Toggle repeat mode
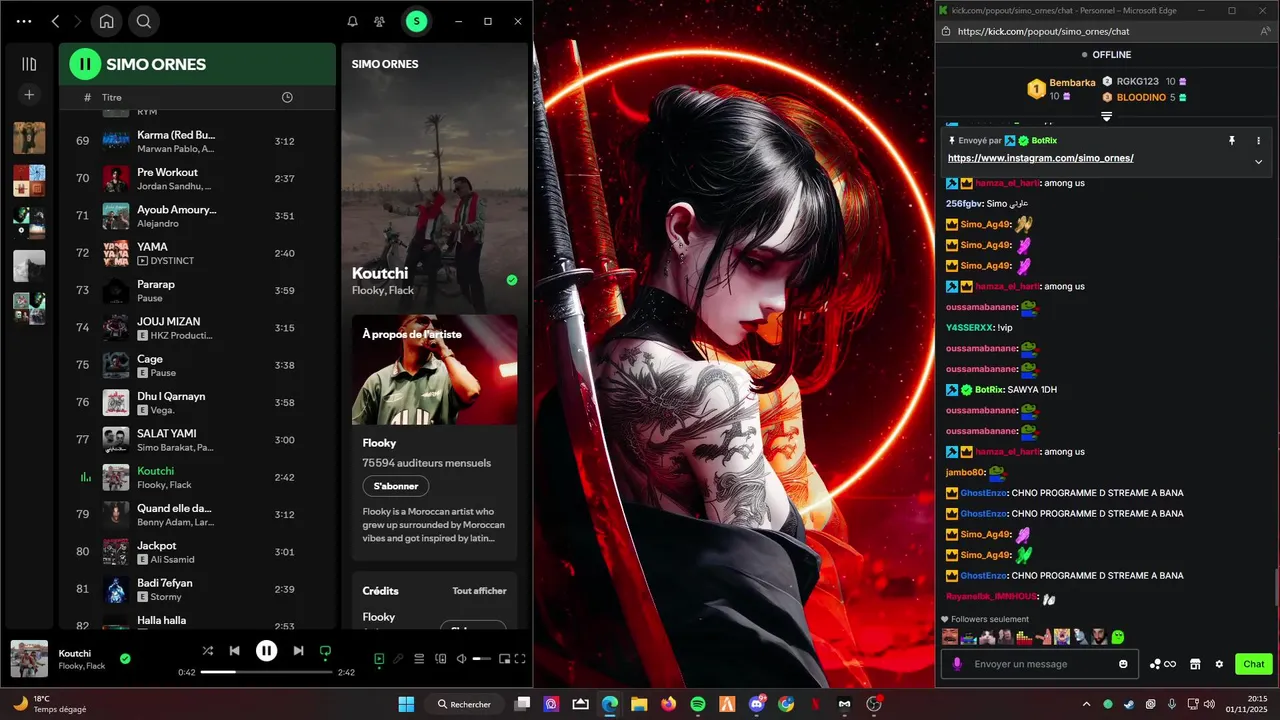This screenshot has height=720, width=1280. point(325,651)
